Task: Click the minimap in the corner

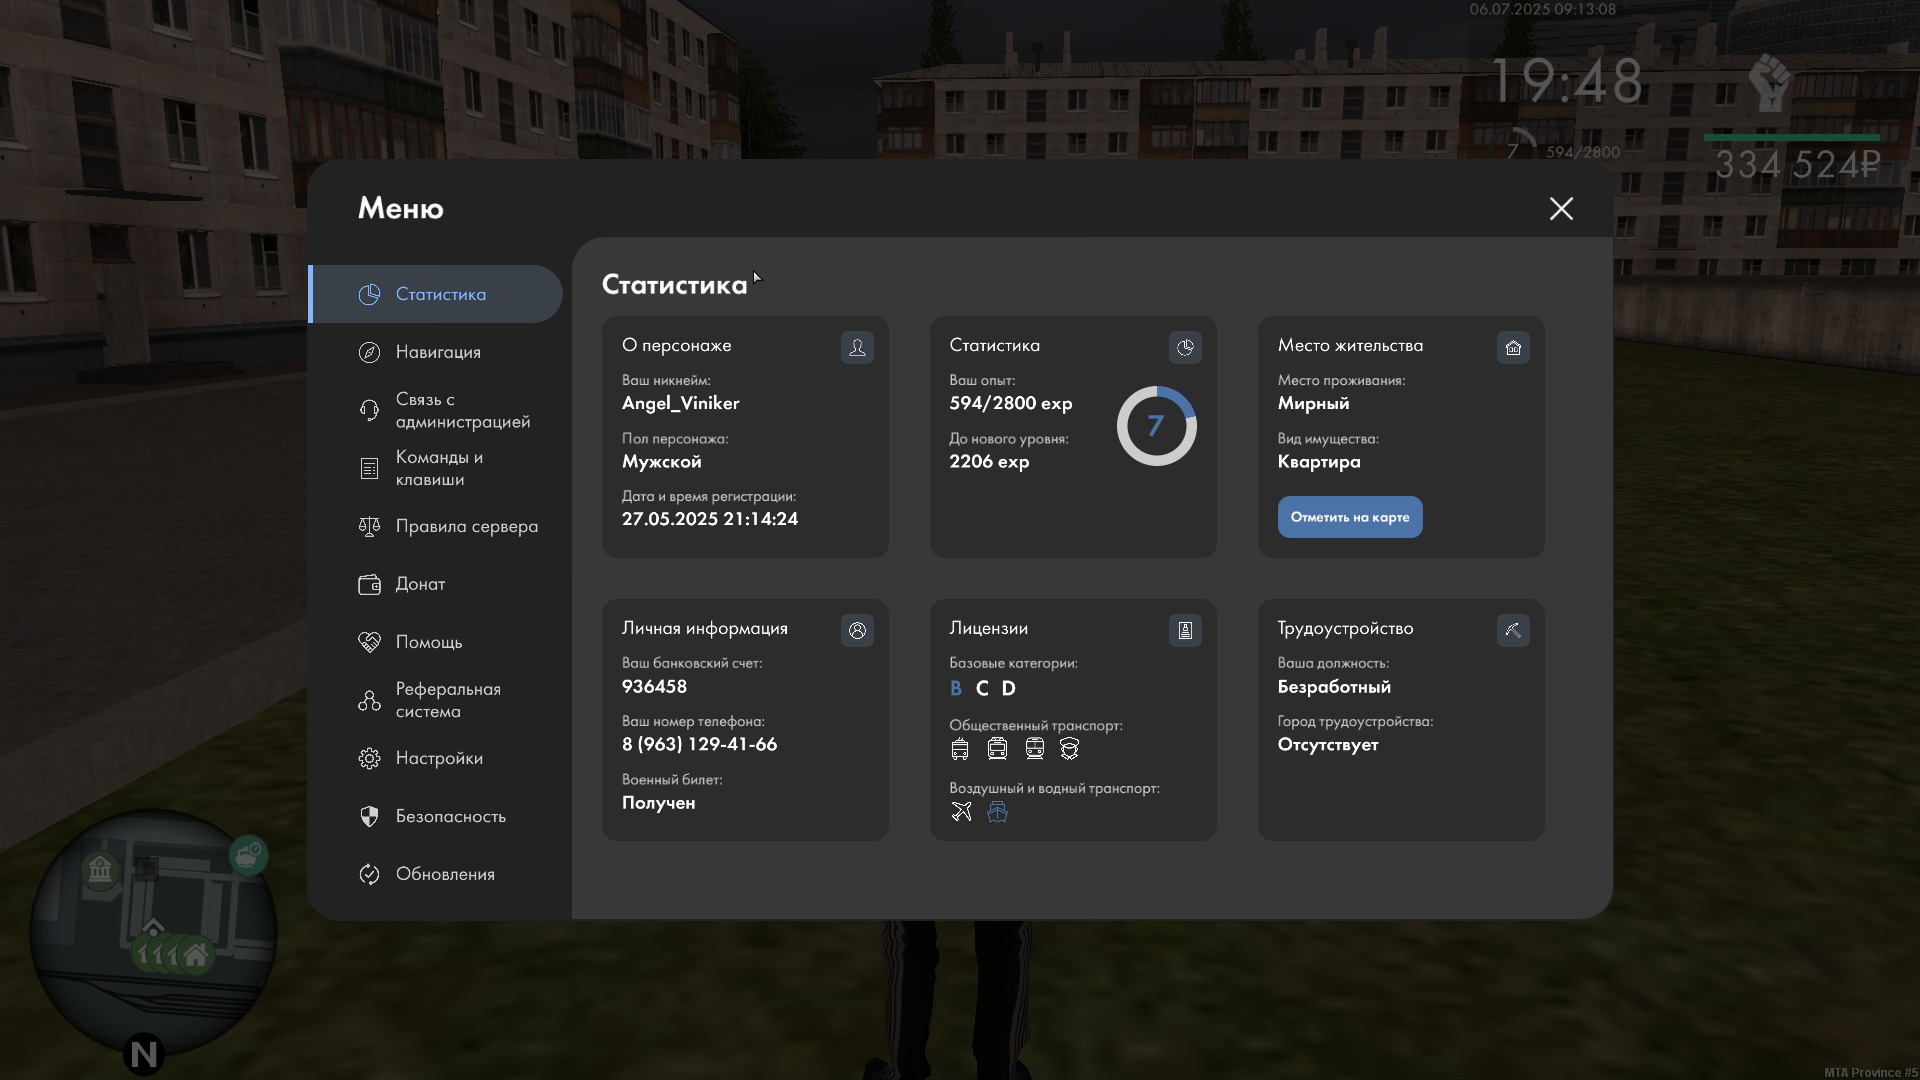Action: point(153,932)
